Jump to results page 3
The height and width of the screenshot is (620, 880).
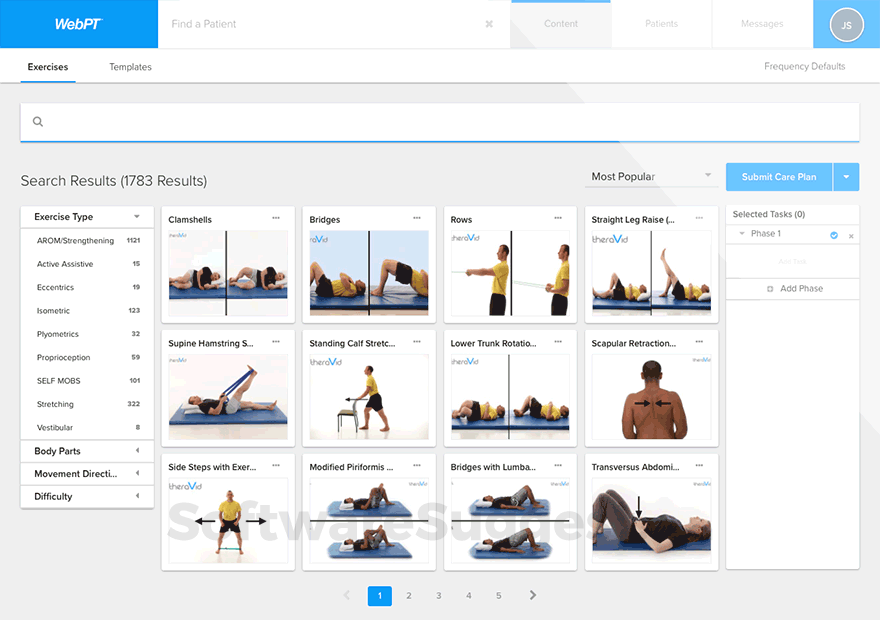click(x=438, y=595)
